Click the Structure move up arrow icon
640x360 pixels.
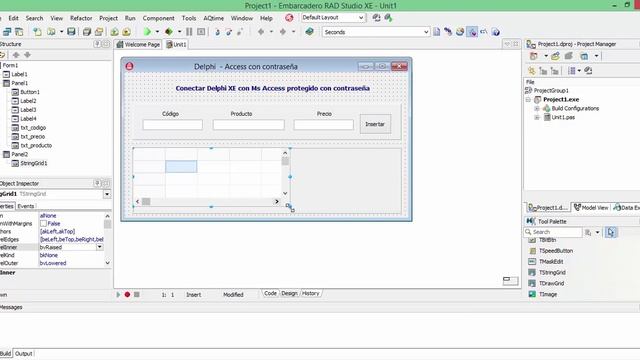pos(16,55)
